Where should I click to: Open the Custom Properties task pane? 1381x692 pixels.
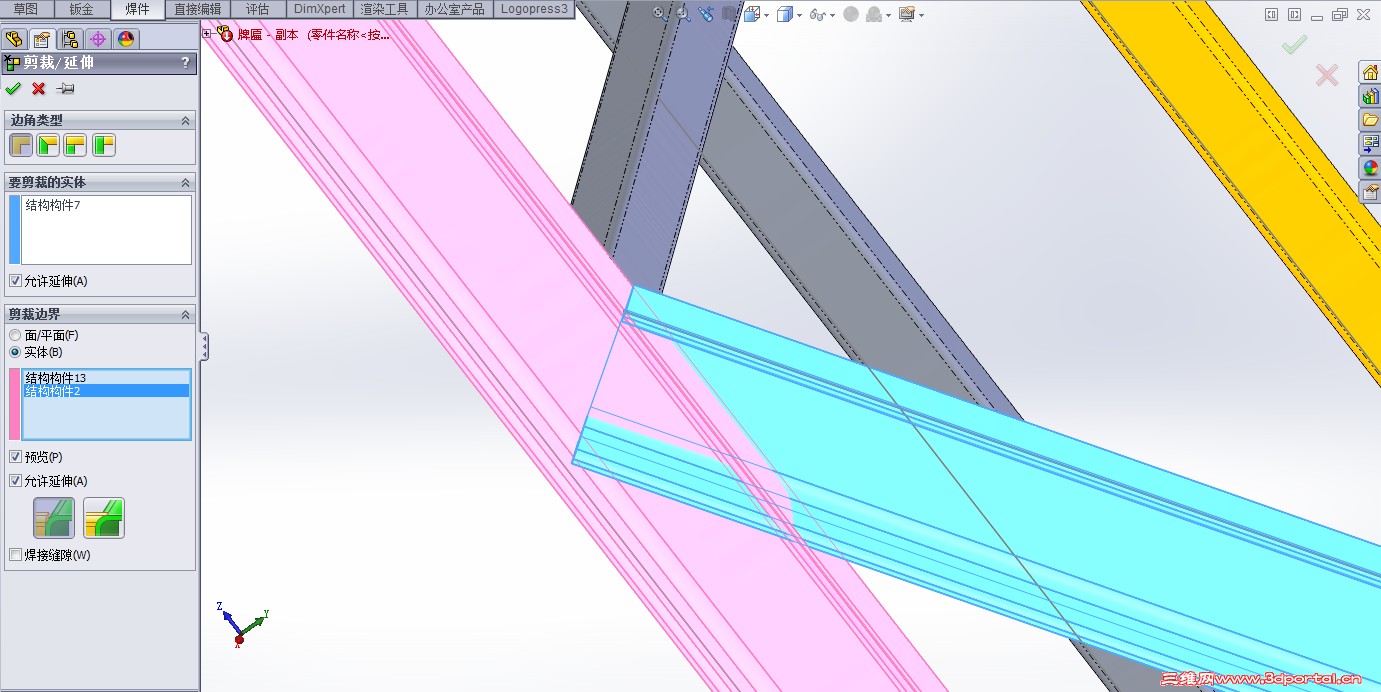coord(1369,192)
